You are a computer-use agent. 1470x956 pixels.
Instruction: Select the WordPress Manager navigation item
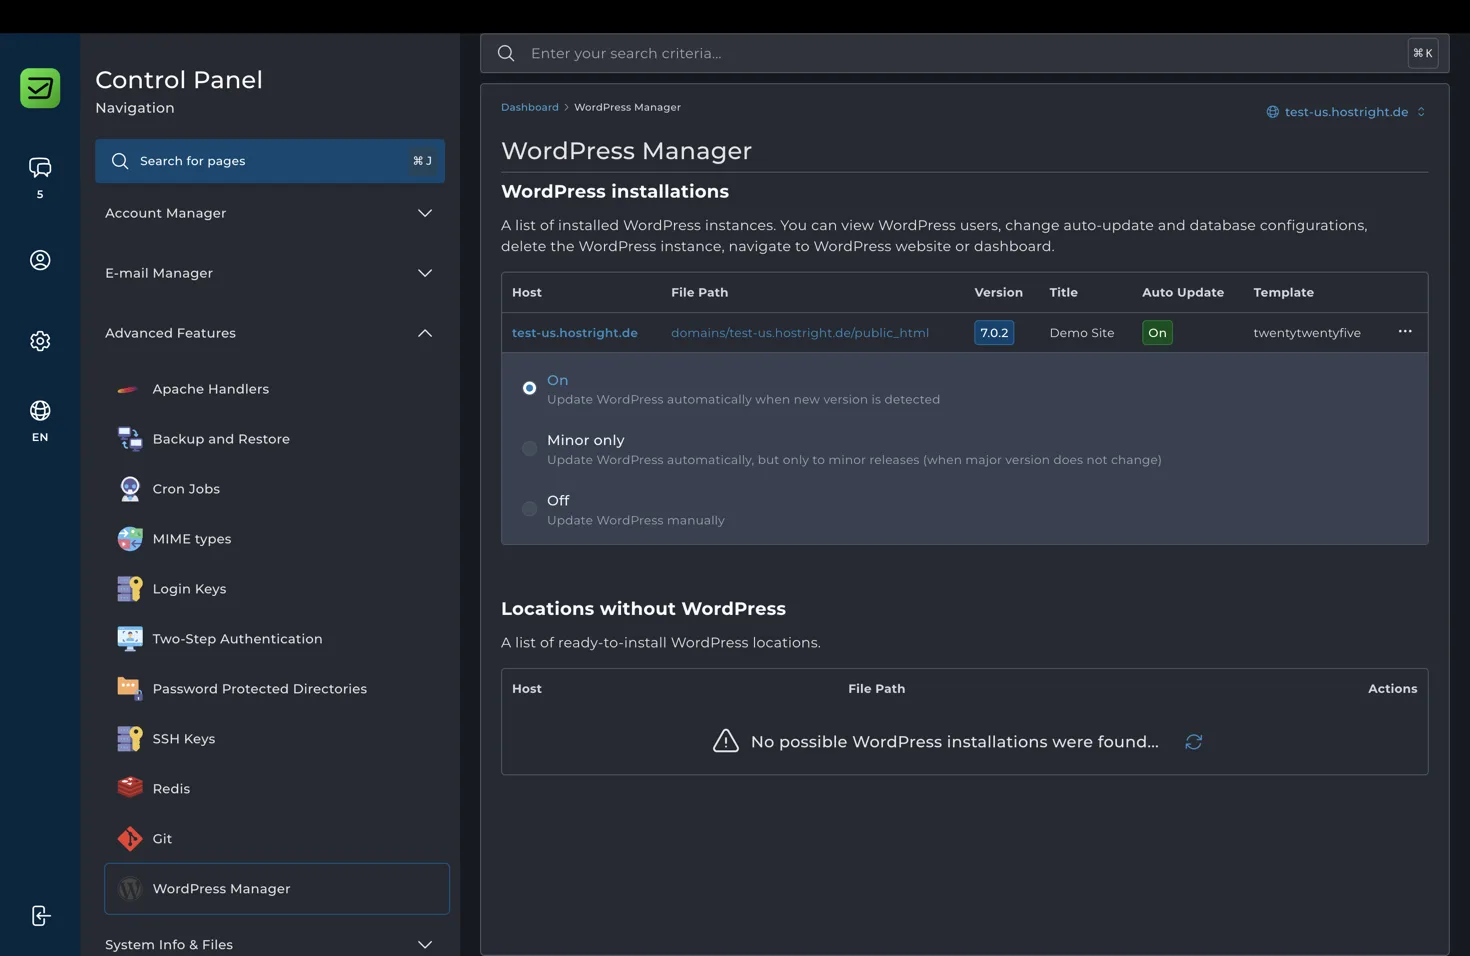(x=277, y=889)
